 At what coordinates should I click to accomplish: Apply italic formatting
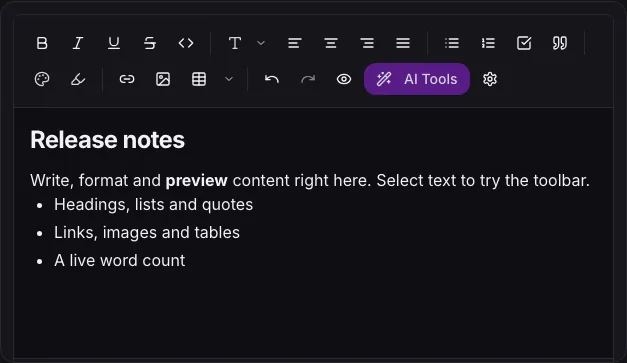pyautogui.click(x=78, y=43)
